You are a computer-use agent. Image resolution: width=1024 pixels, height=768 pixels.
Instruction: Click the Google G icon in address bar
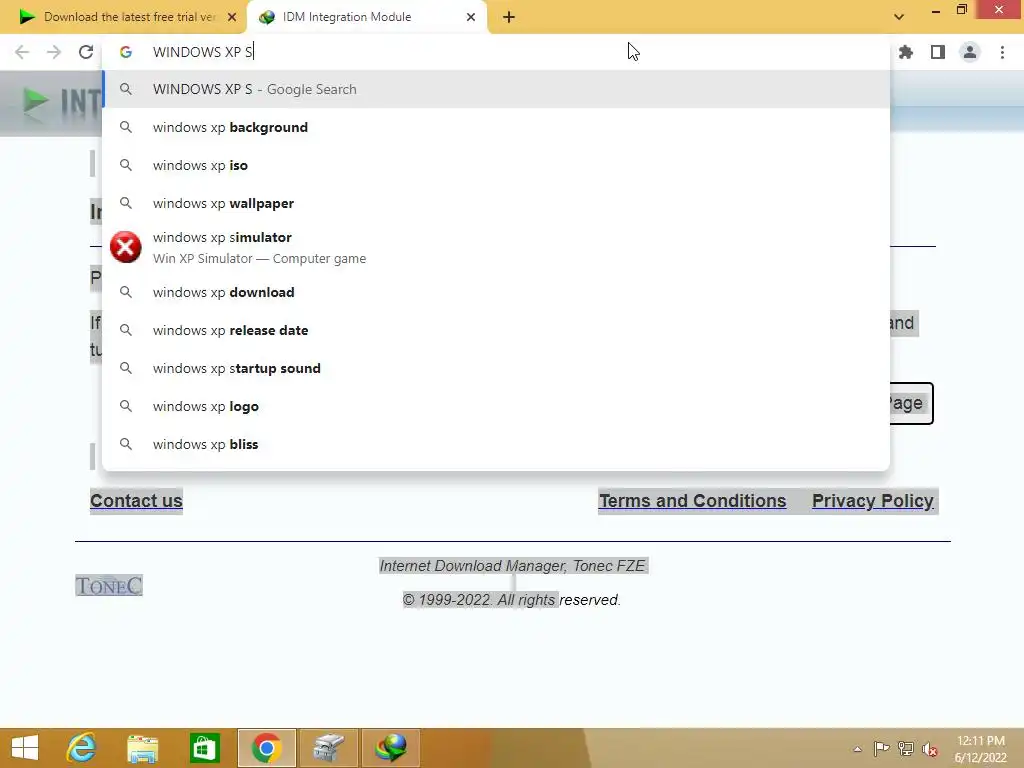[x=125, y=52]
